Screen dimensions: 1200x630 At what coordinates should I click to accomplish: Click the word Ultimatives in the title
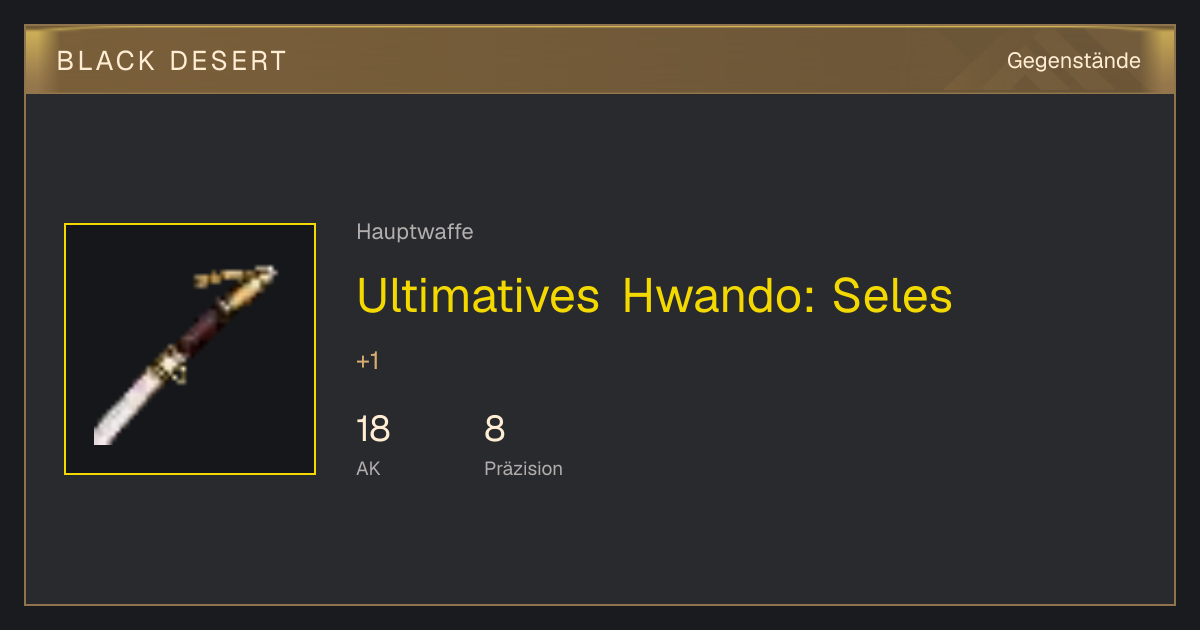478,295
